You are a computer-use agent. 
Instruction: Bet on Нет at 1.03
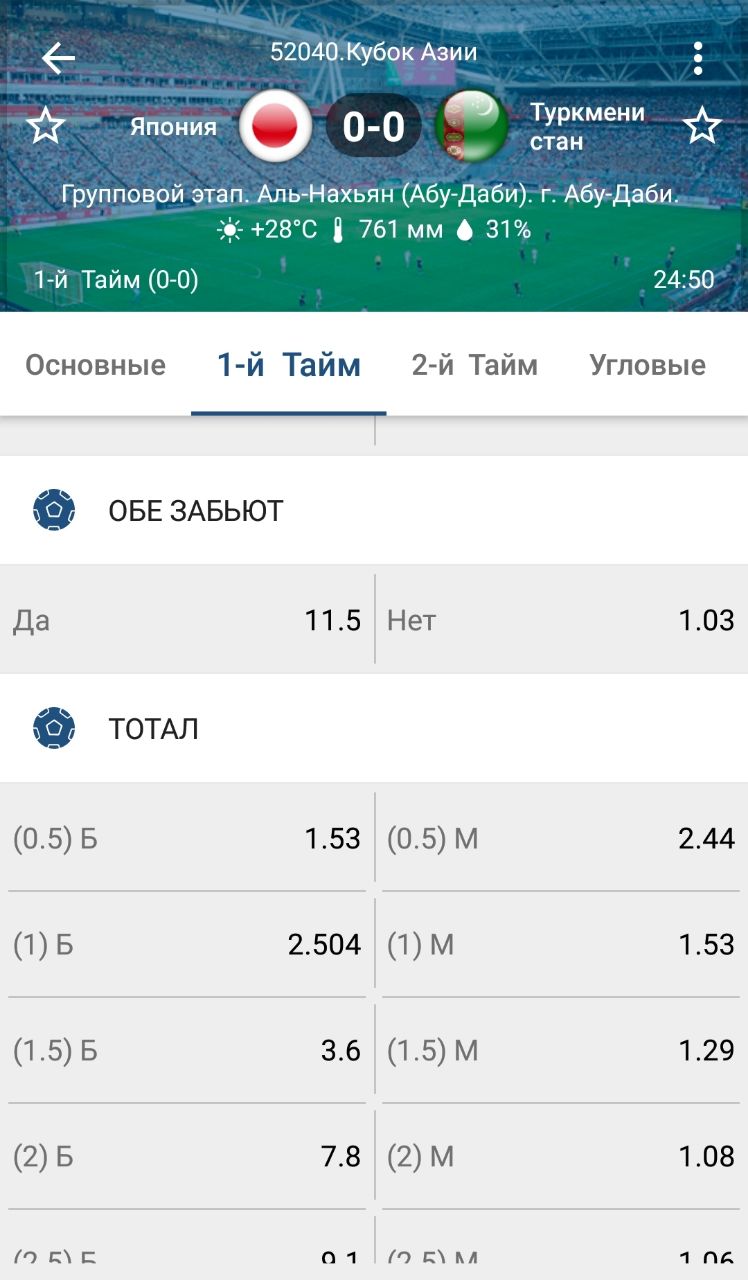point(561,620)
